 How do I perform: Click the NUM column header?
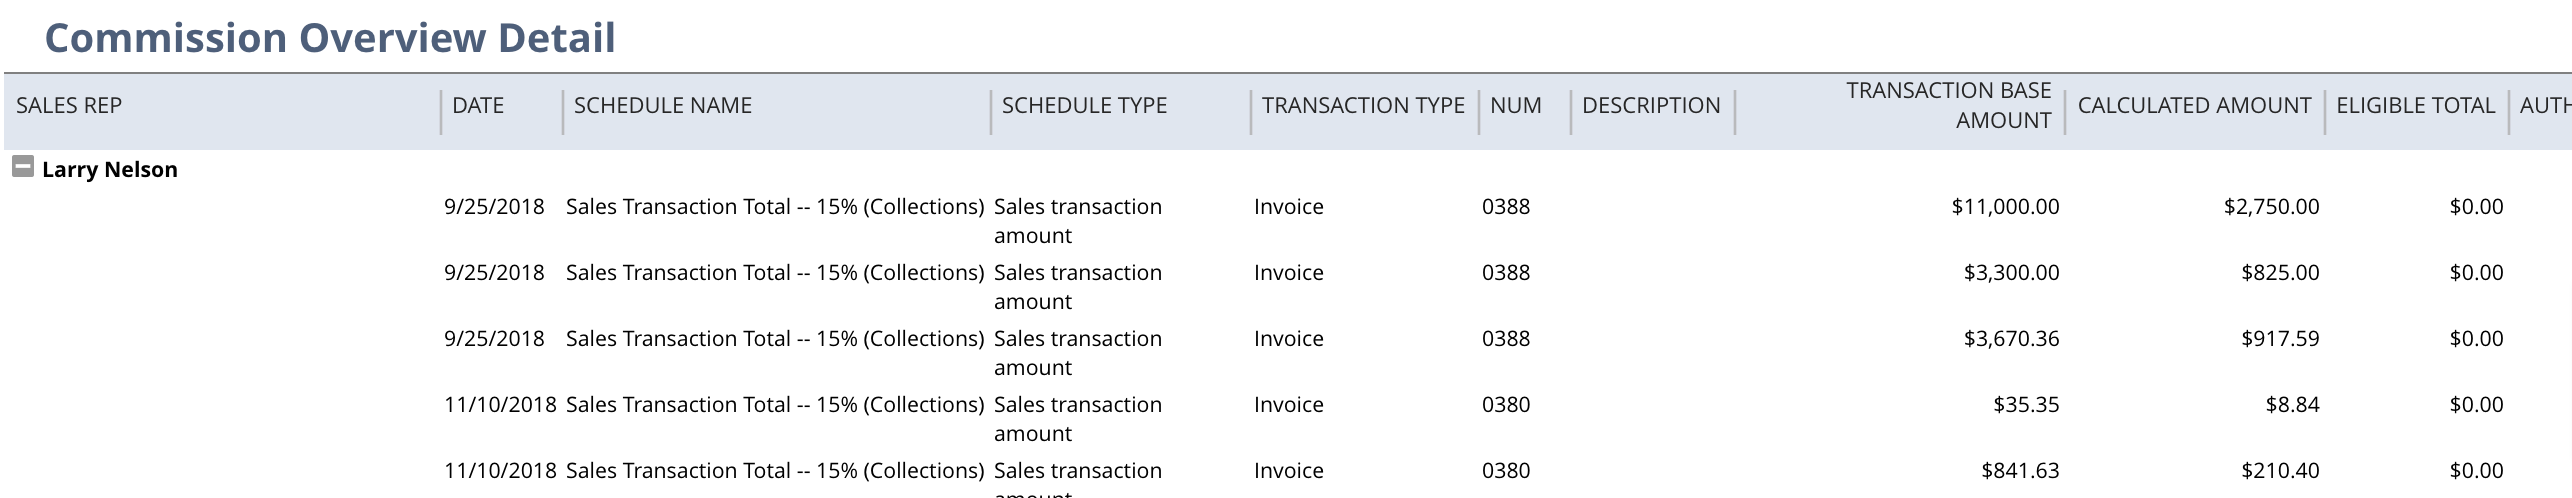pos(1516,105)
